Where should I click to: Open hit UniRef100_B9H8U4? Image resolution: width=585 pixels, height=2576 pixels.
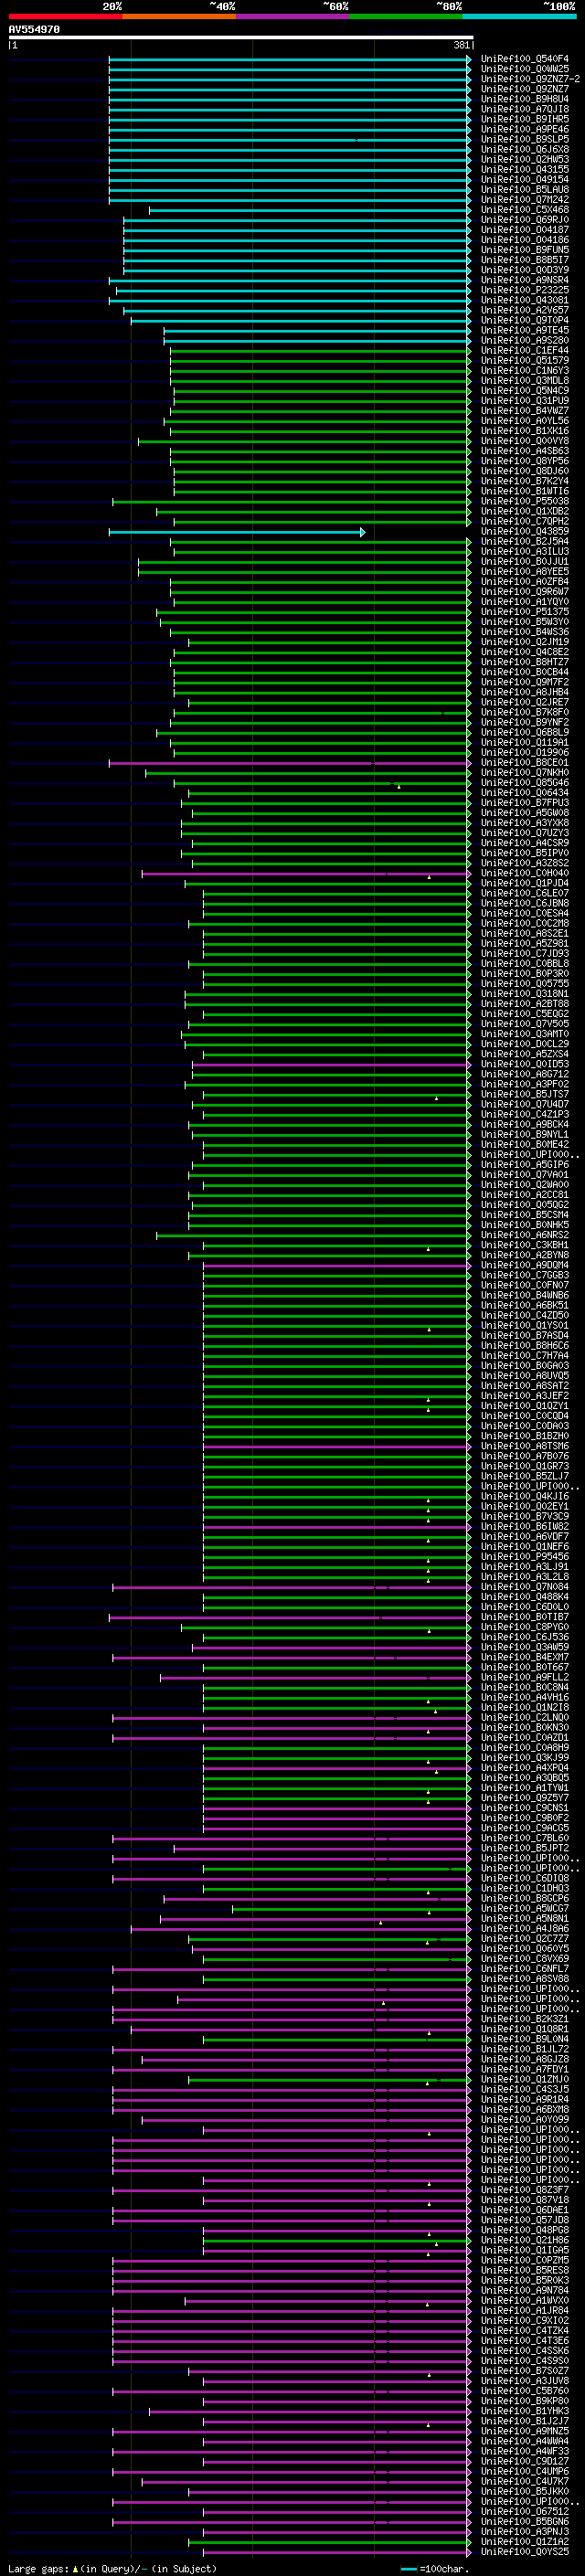525,99
